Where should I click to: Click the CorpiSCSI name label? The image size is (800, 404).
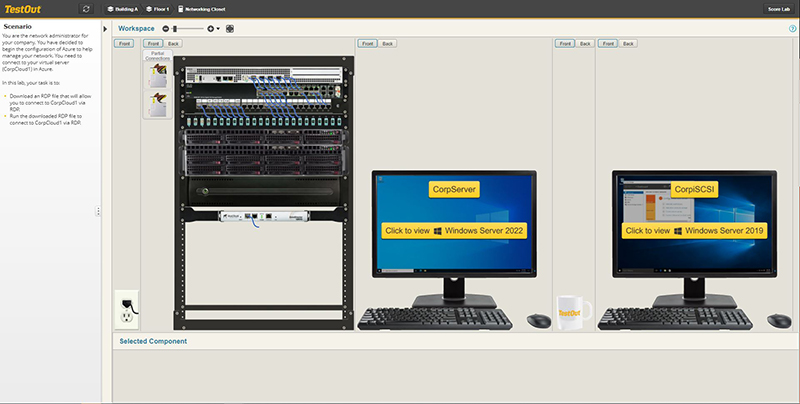coord(694,189)
